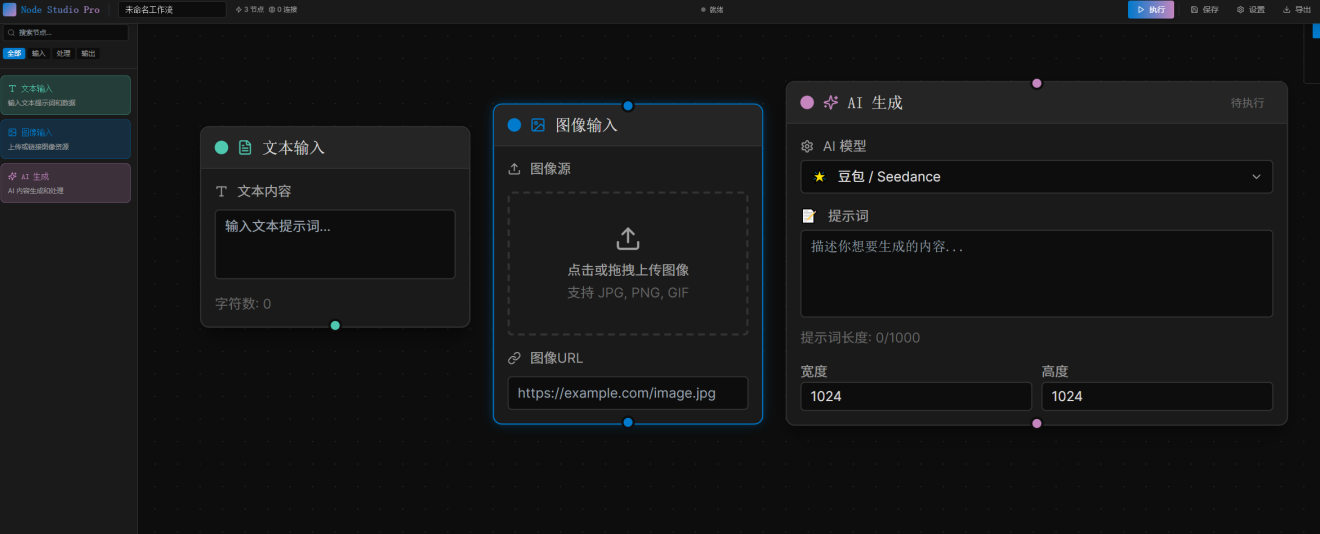
Task: Click the link icon beside 图像URL label
Action: point(515,358)
